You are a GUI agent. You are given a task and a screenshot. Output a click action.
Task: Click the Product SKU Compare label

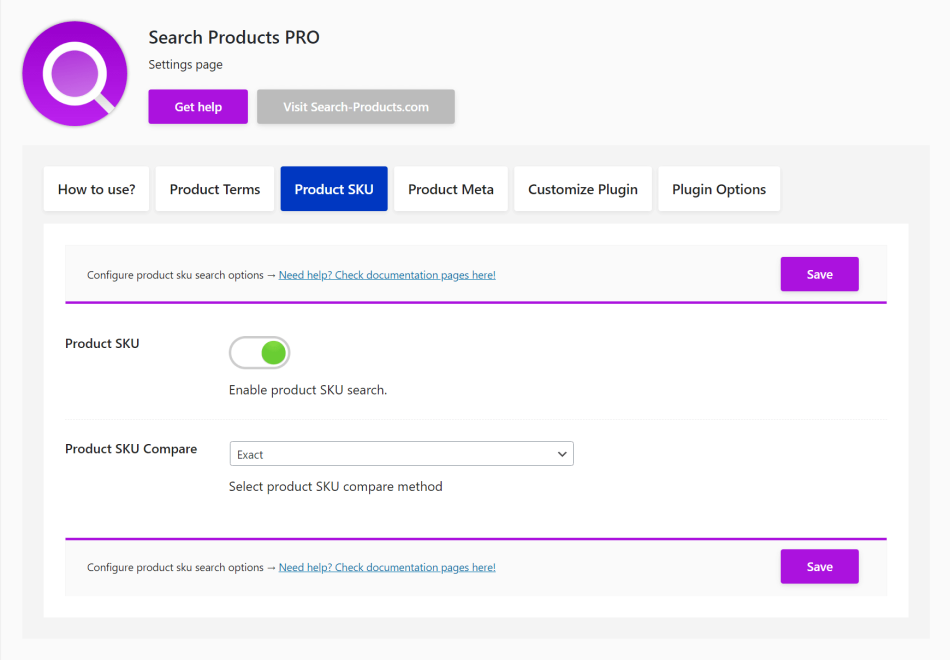[131, 449]
